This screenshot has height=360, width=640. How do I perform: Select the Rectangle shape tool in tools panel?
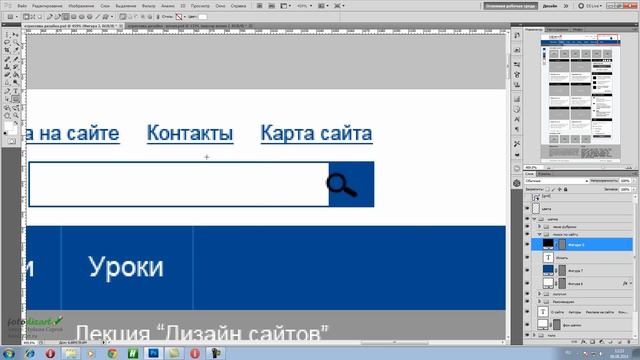click(16, 99)
